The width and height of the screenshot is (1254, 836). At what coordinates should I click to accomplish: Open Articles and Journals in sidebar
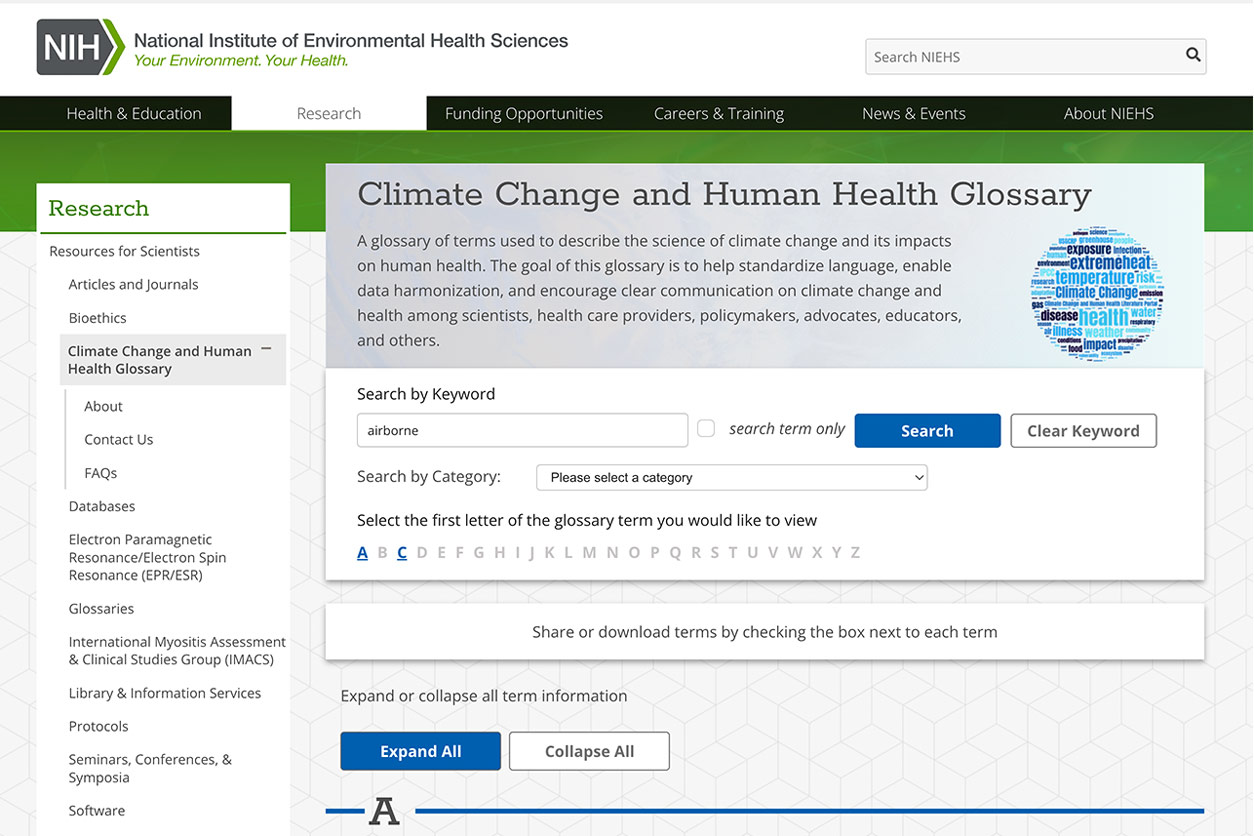pyautogui.click(x=133, y=285)
